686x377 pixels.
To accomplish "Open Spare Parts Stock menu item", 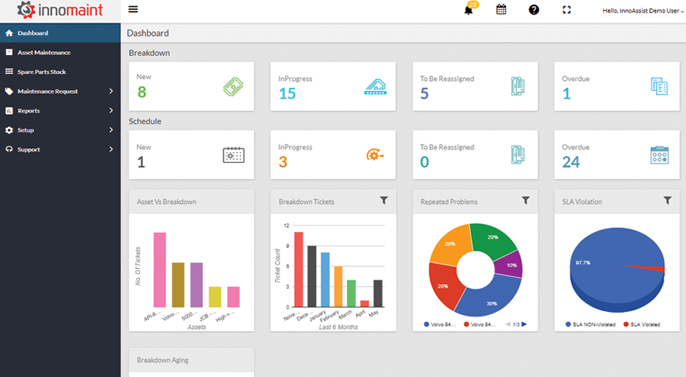I will [x=60, y=72].
